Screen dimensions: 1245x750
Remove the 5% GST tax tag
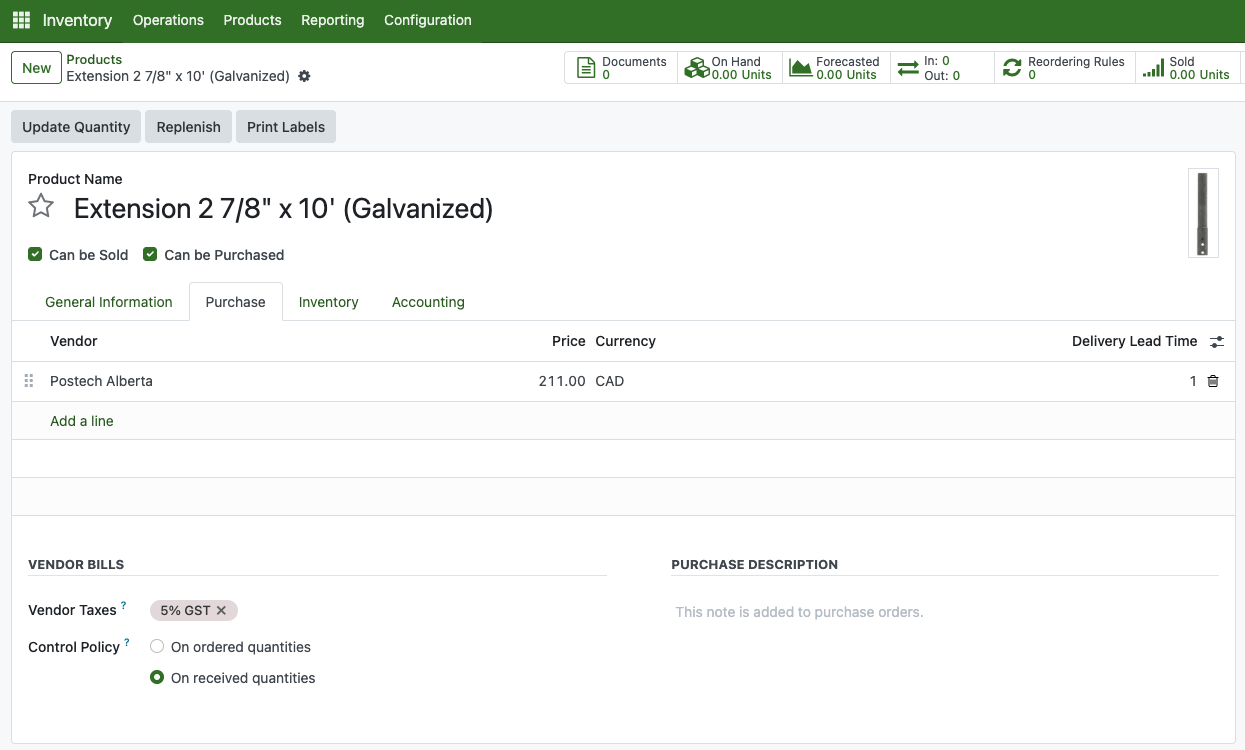(x=221, y=610)
